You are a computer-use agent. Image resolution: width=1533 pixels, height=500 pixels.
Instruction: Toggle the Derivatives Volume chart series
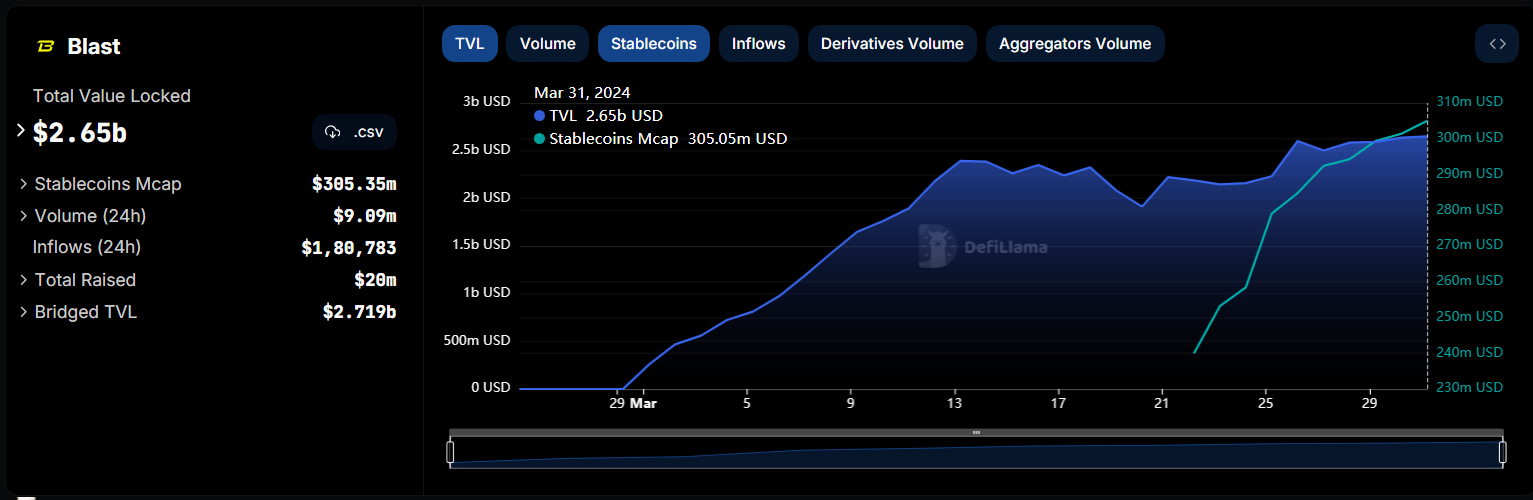coord(892,44)
